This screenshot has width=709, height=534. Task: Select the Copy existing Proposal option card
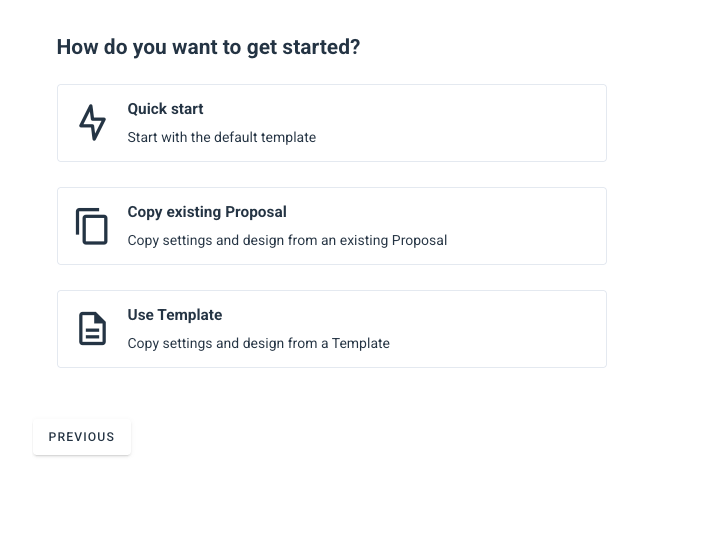pos(332,226)
